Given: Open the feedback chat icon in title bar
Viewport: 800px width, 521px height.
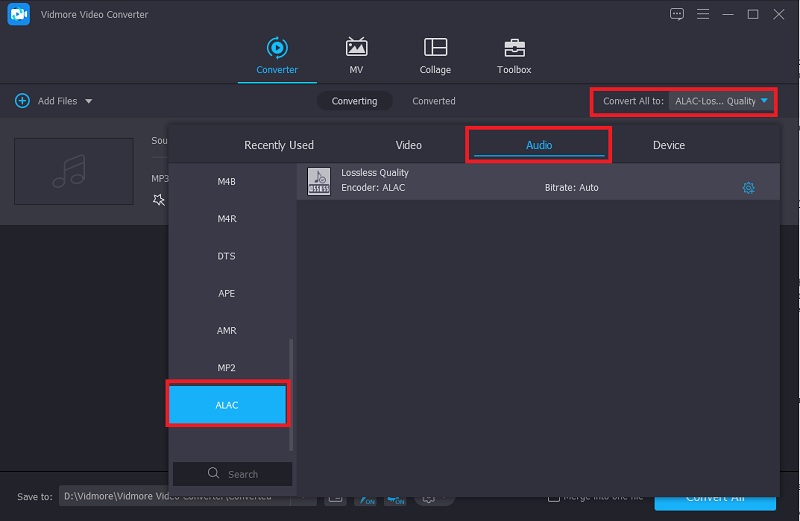Looking at the screenshot, I should pyautogui.click(x=678, y=14).
